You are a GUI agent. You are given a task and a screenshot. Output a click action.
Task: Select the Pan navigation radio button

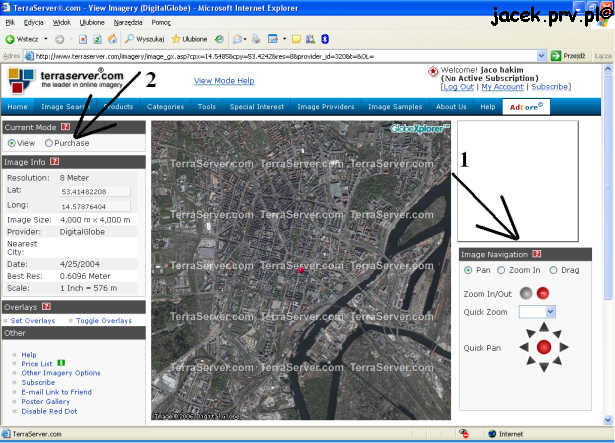[x=468, y=270]
